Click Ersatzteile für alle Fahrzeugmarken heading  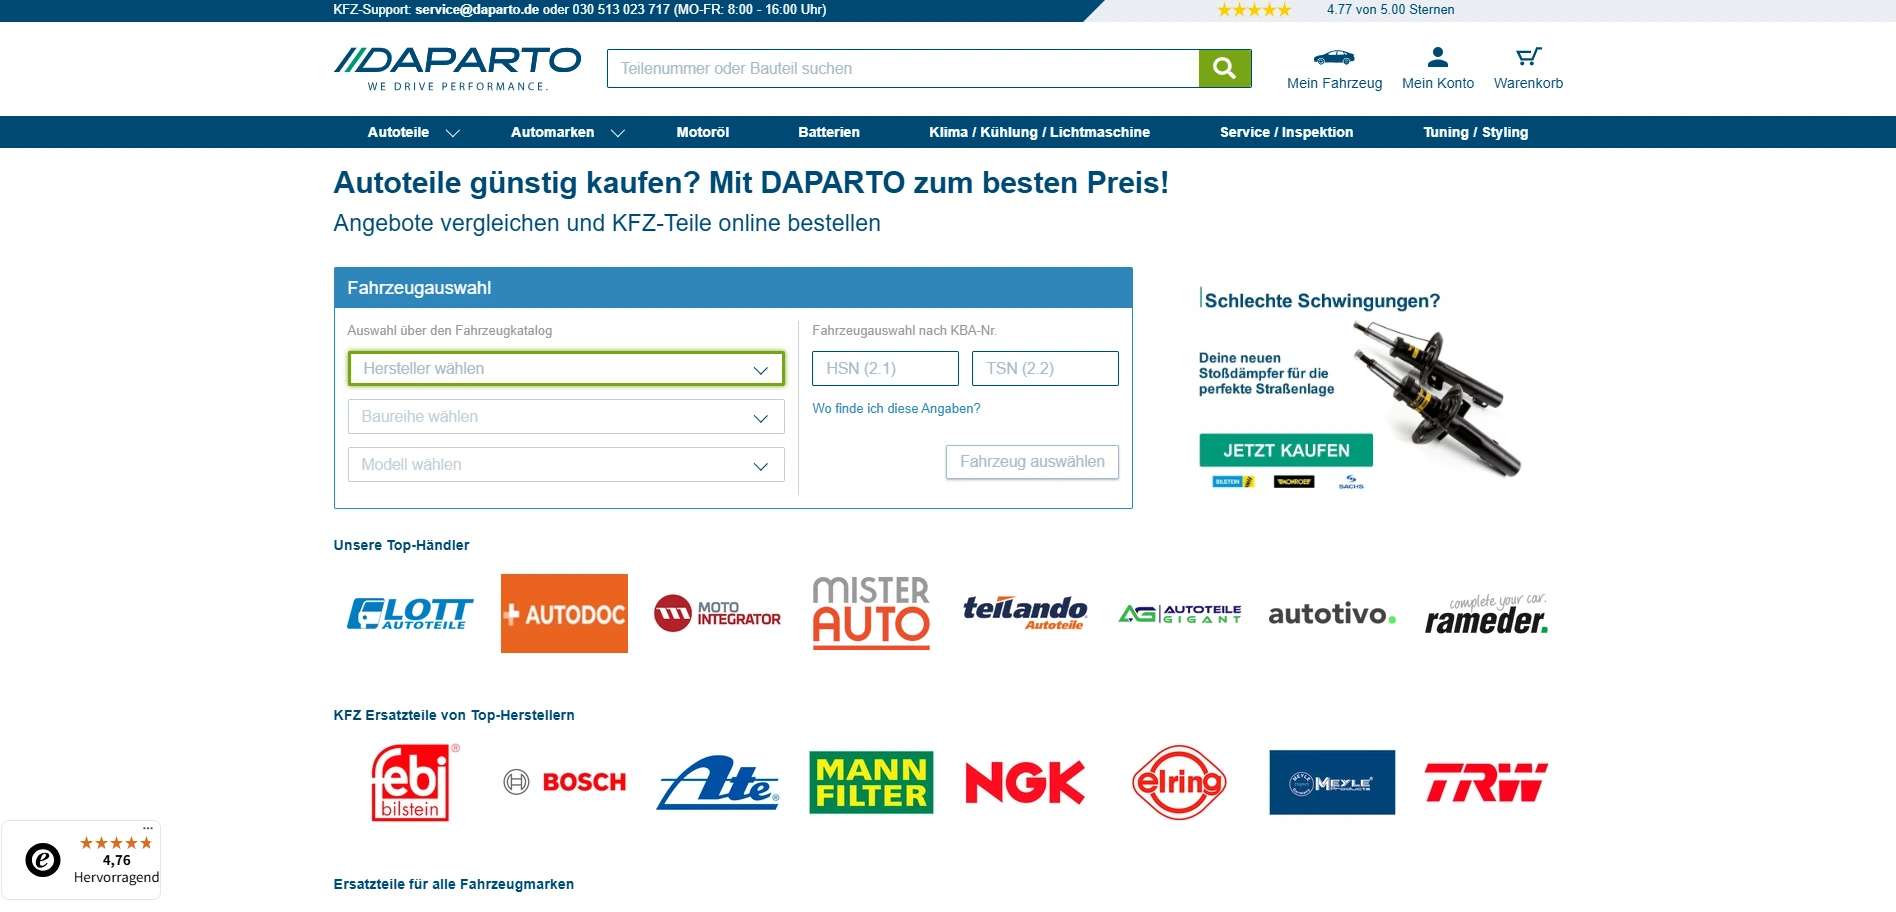453,884
